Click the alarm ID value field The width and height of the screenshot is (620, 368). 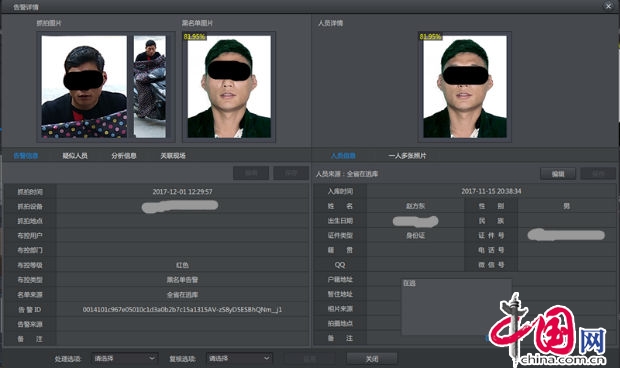[x=183, y=309]
